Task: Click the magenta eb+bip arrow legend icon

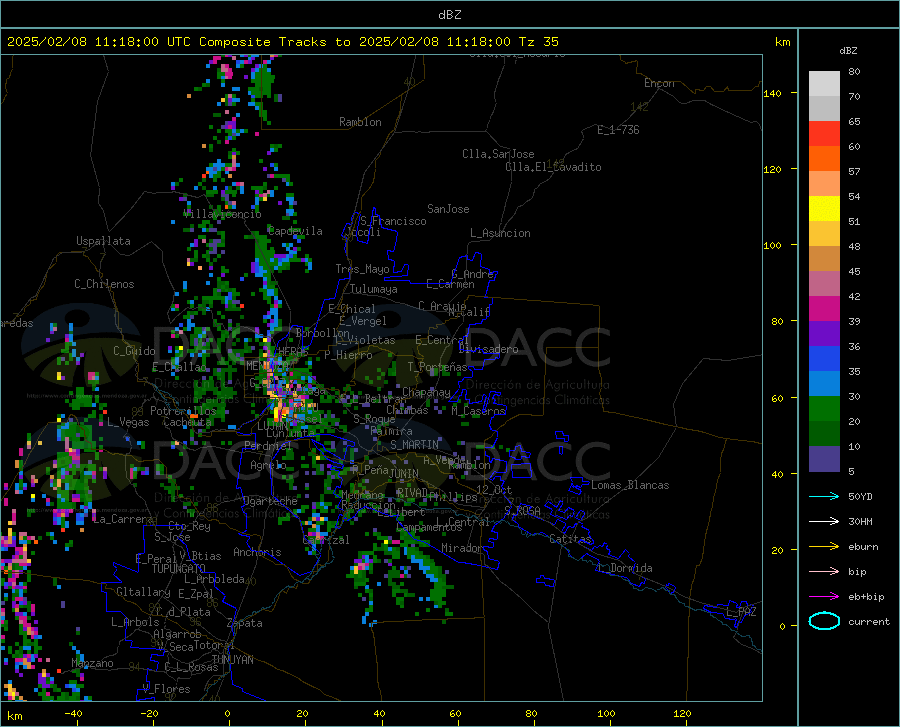Action: click(824, 597)
